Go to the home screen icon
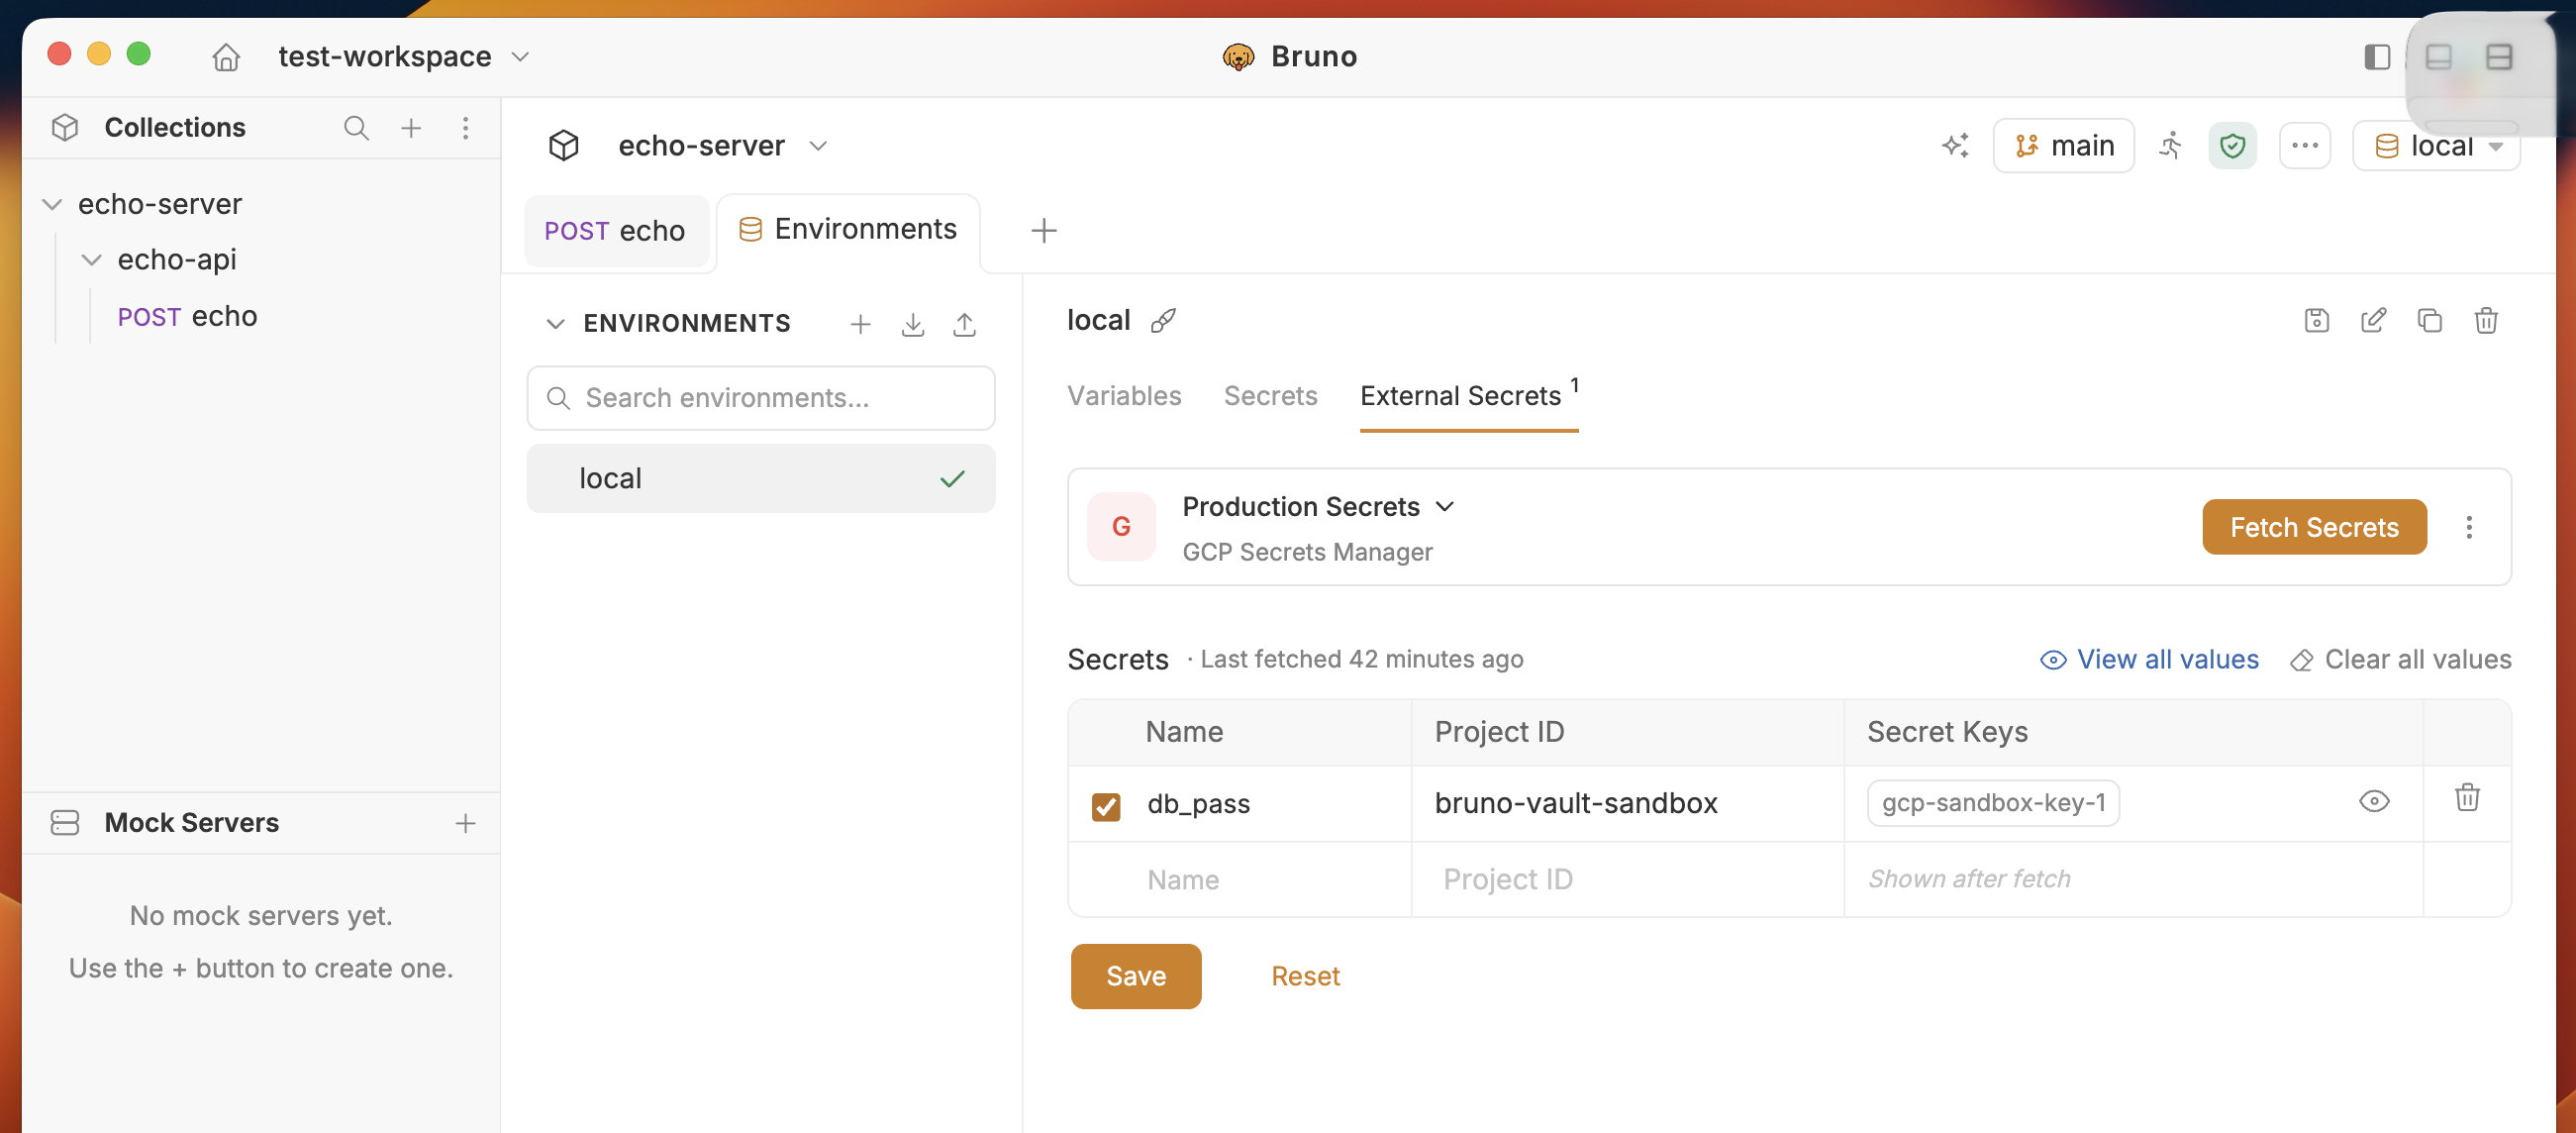The height and width of the screenshot is (1133, 2576). point(226,57)
